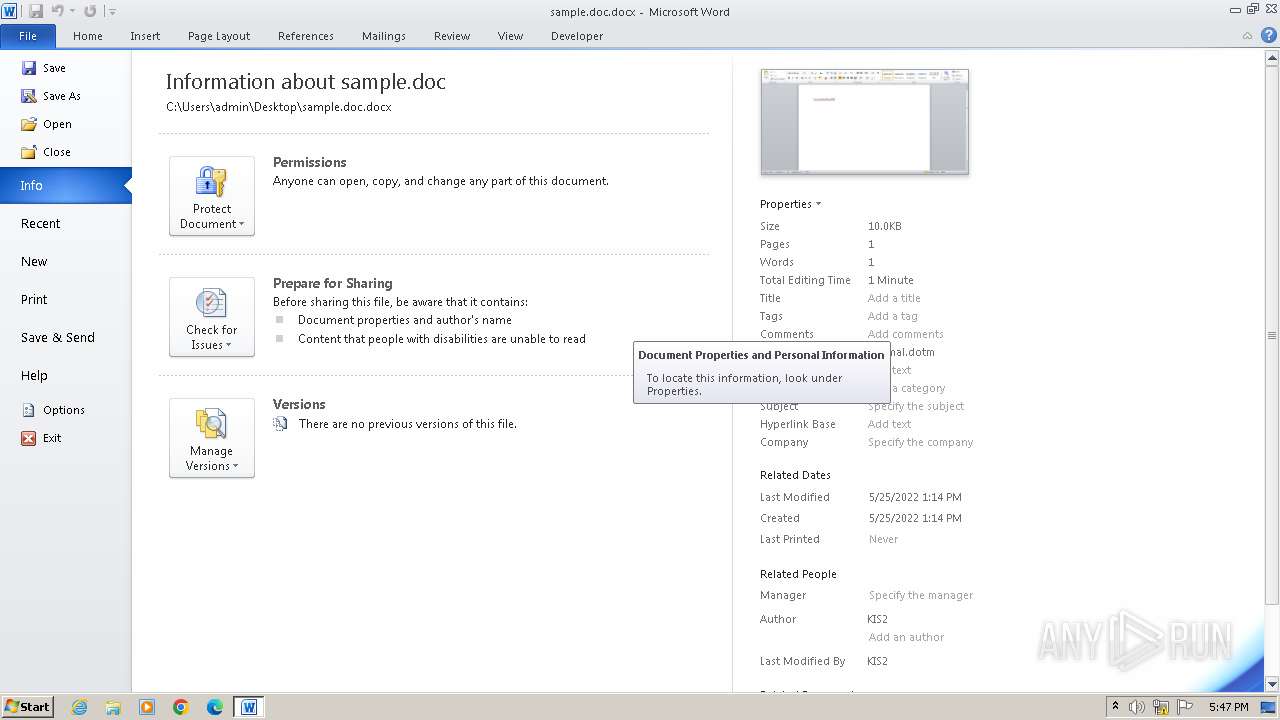Click the Last Modified date 5/25/2022 1:14 PM
Screen dimensions: 1280x720
pyautogui.click(x=914, y=497)
